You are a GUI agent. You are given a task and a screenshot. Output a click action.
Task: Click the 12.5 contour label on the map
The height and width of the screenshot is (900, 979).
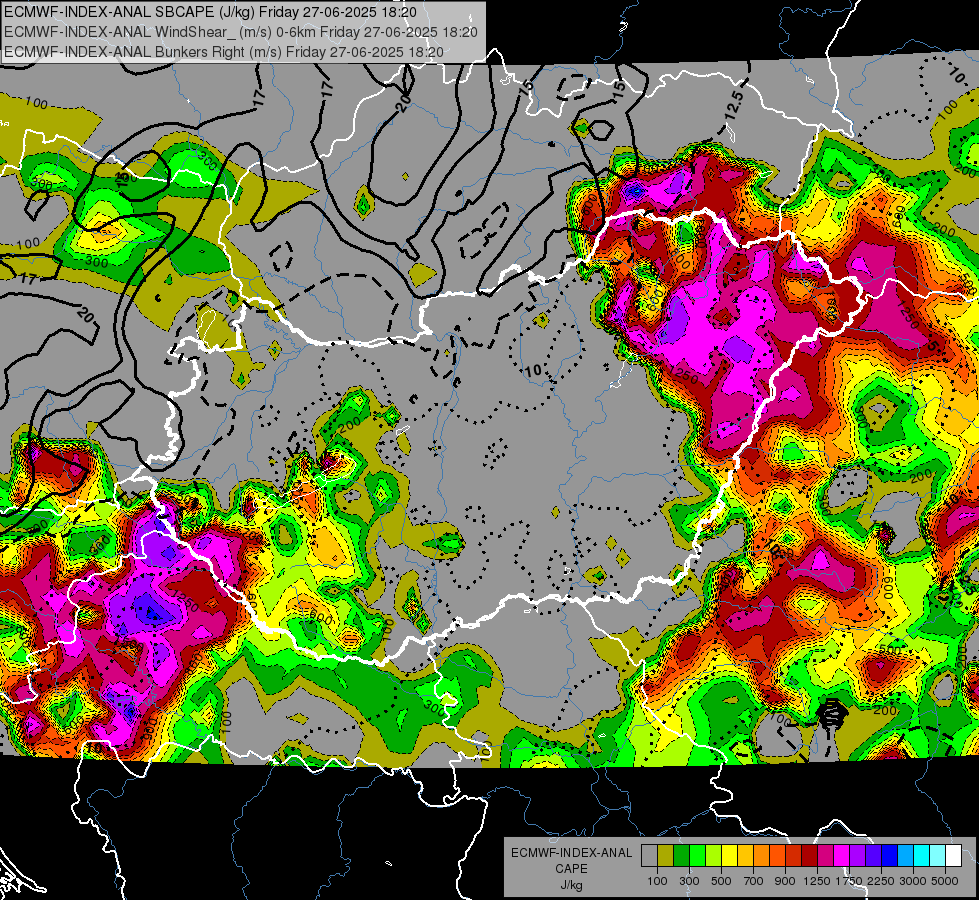(x=735, y=105)
